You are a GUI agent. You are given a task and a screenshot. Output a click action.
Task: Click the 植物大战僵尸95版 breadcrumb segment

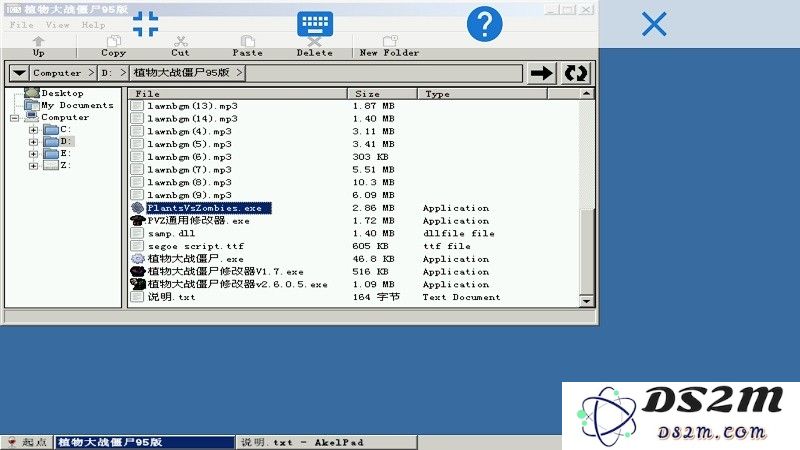181,73
